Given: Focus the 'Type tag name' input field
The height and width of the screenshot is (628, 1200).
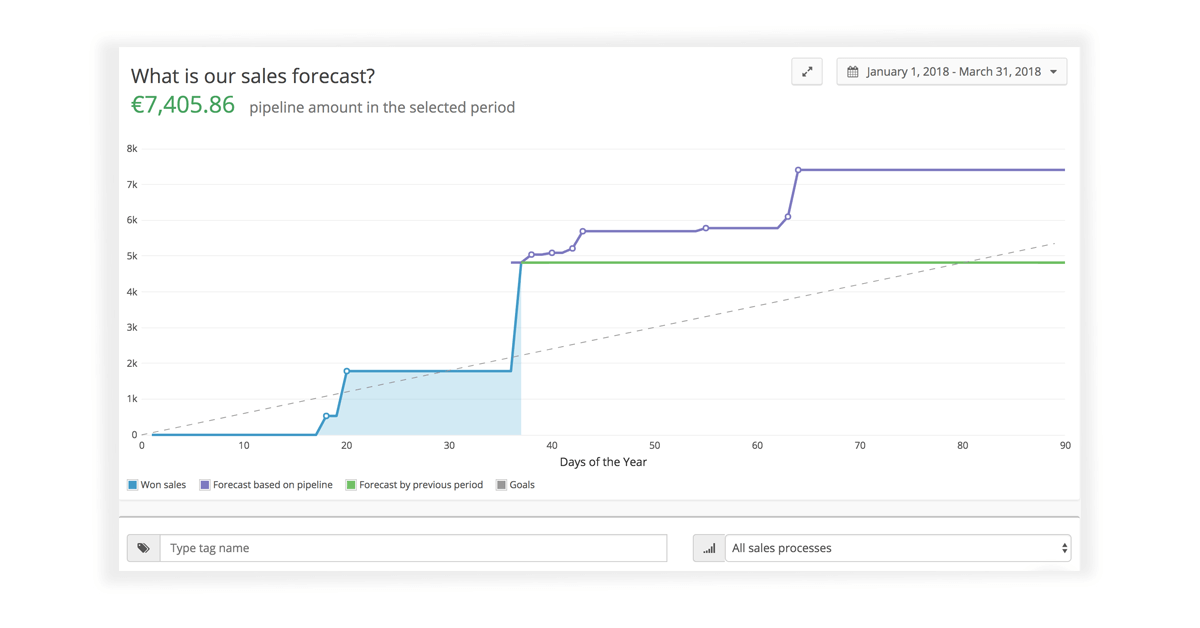Looking at the screenshot, I should click(414, 548).
